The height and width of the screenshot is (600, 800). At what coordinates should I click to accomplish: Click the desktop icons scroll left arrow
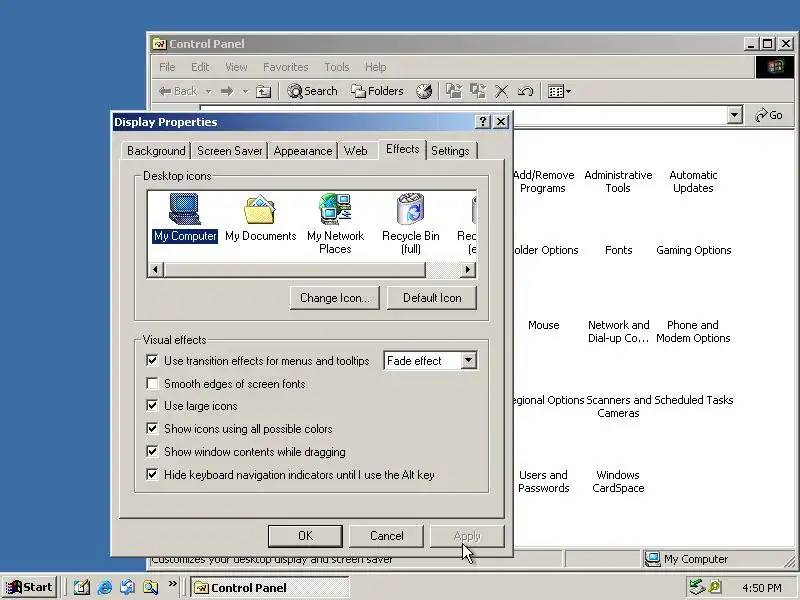tap(156, 269)
